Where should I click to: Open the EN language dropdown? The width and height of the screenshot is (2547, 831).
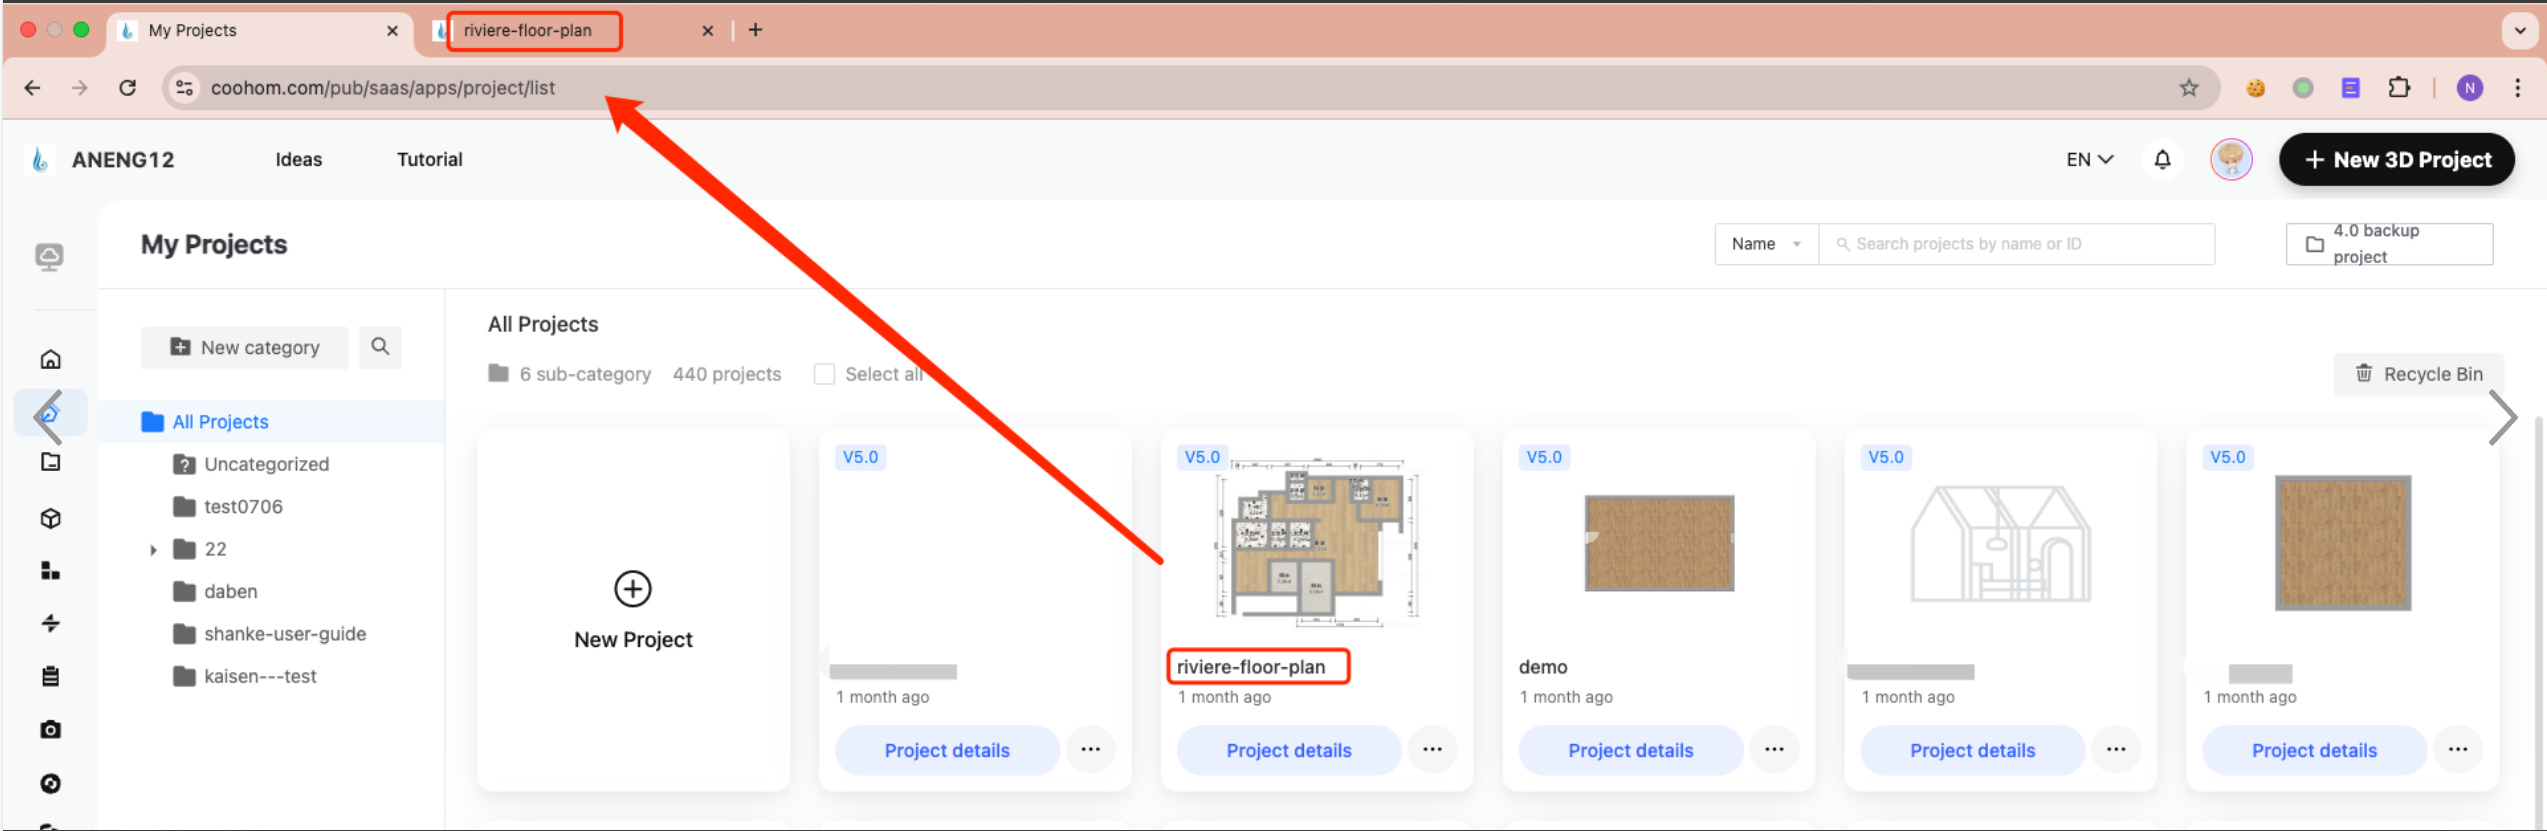pos(2089,160)
